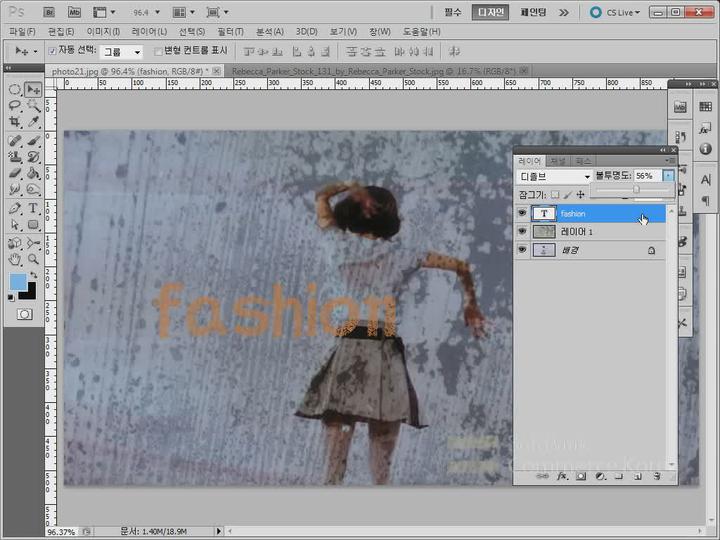Select the Elliptical Marquee tool
The width and height of the screenshot is (720, 540).
coord(15,89)
